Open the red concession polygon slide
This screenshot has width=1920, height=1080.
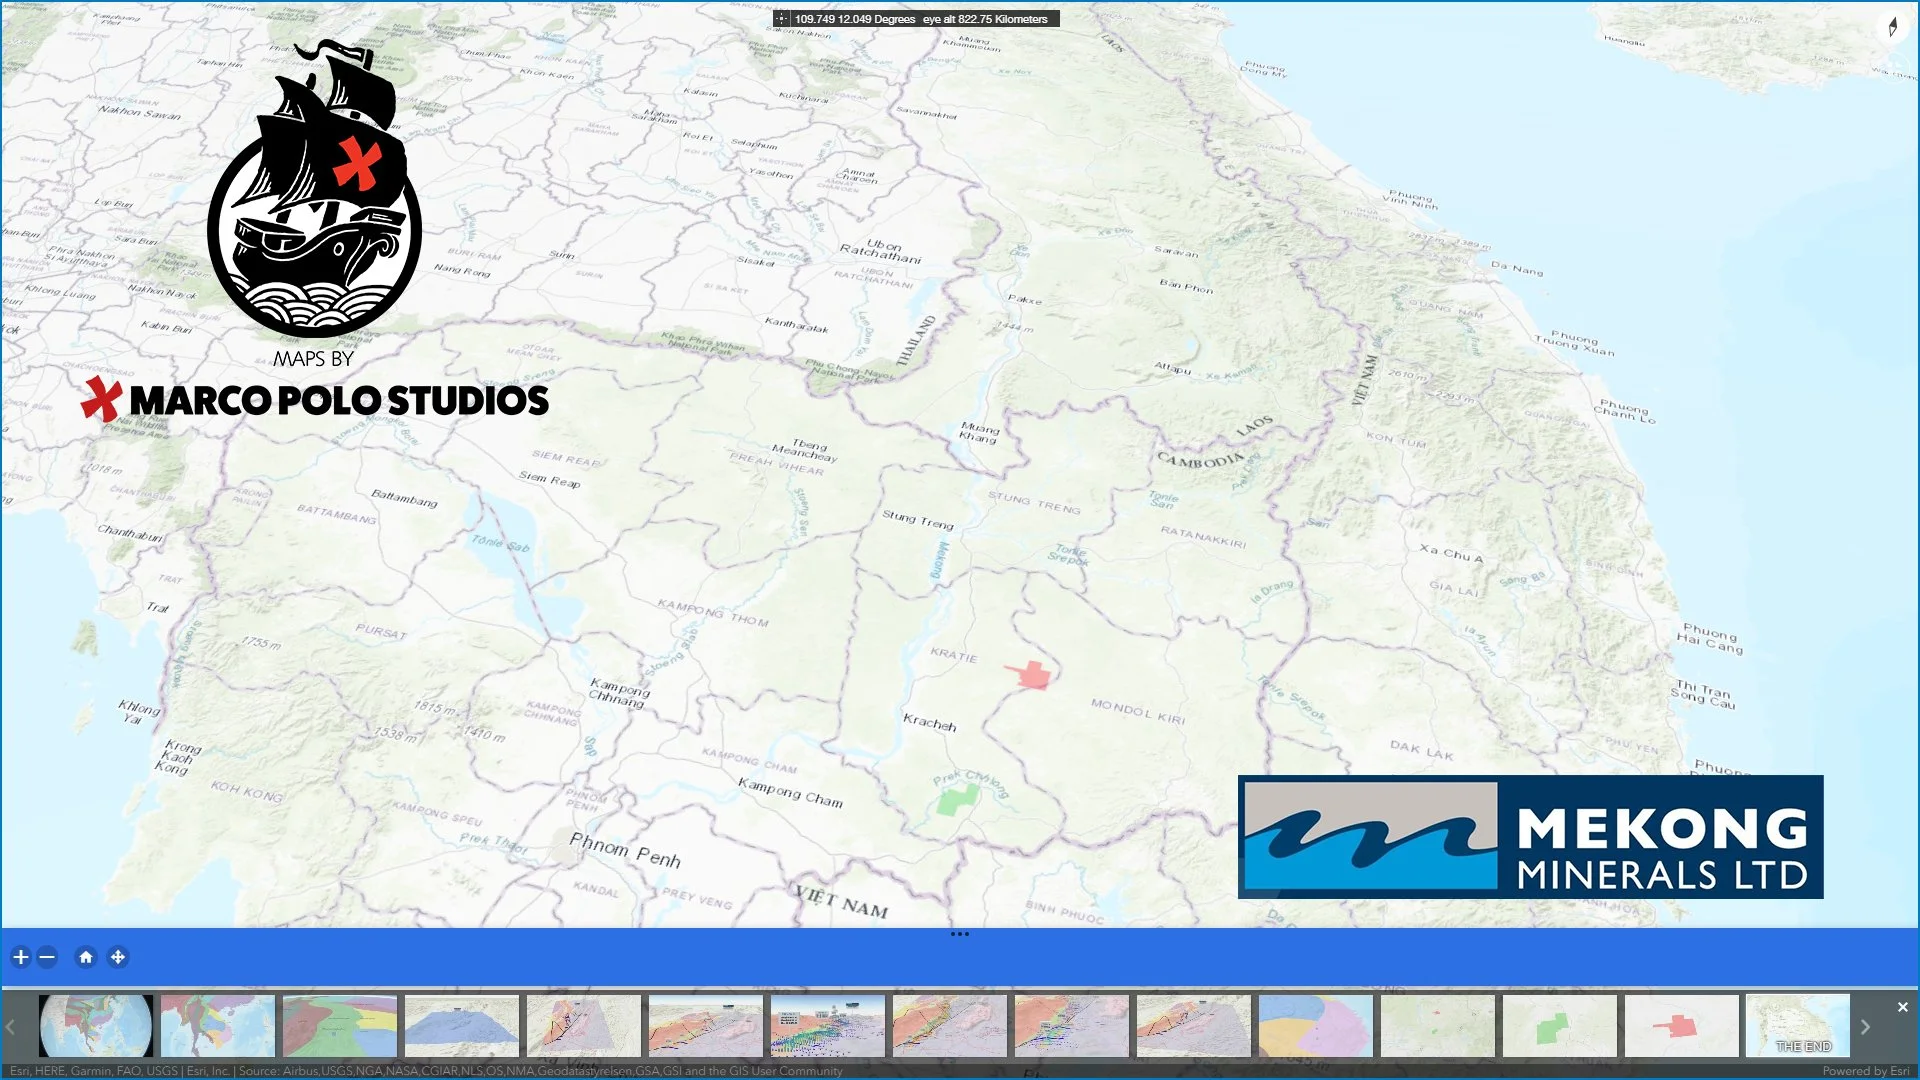[x=1681, y=1025]
